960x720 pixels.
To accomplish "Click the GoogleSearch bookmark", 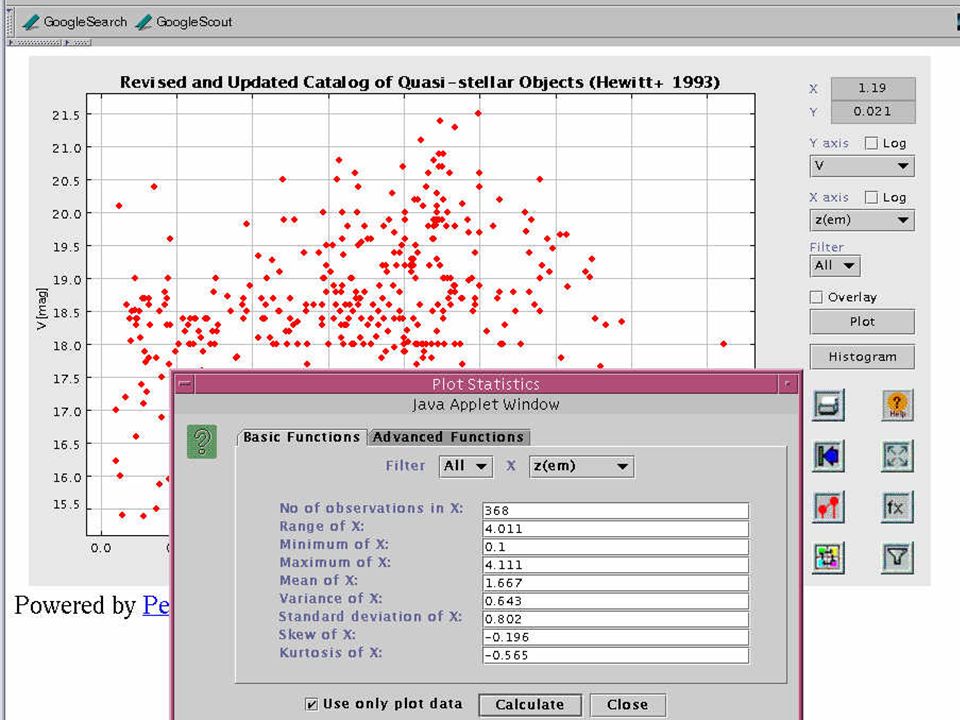I will pyautogui.click(x=75, y=22).
